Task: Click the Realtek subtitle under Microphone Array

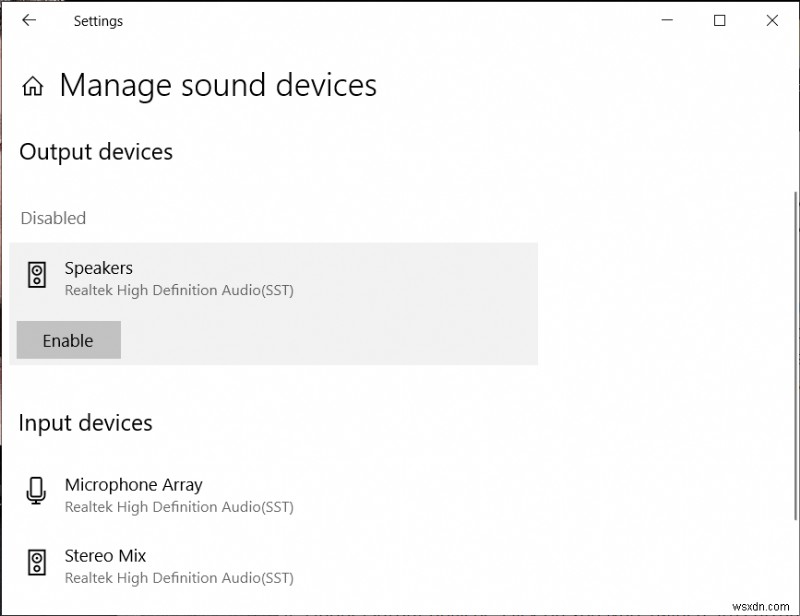Action: [179, 507]
